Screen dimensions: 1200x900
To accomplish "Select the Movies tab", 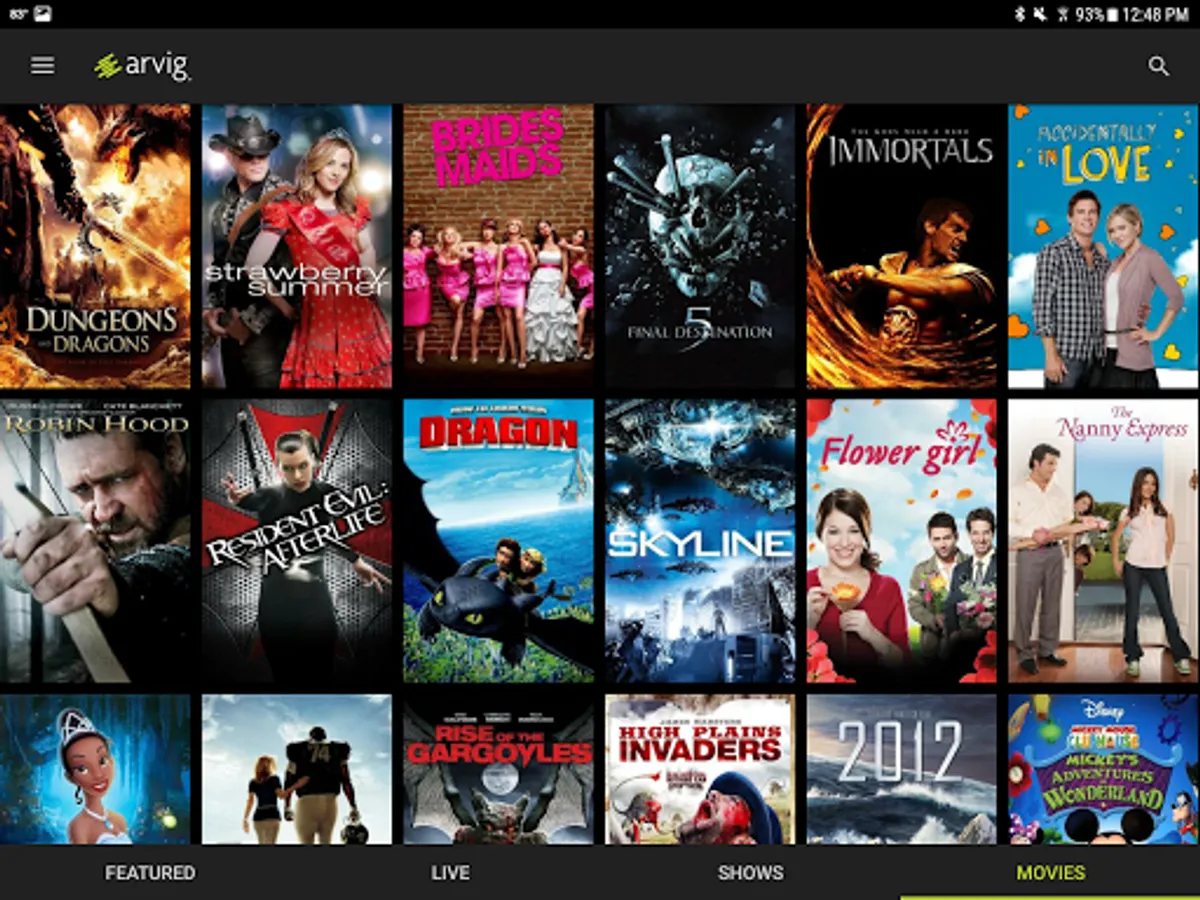I will pyautogui.click(x=1050, y=873).
